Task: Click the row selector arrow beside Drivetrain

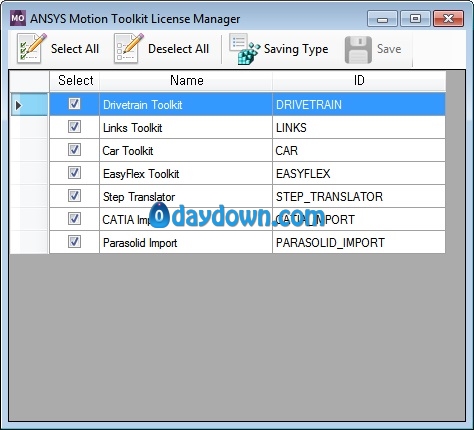Action: click(19, 105)
